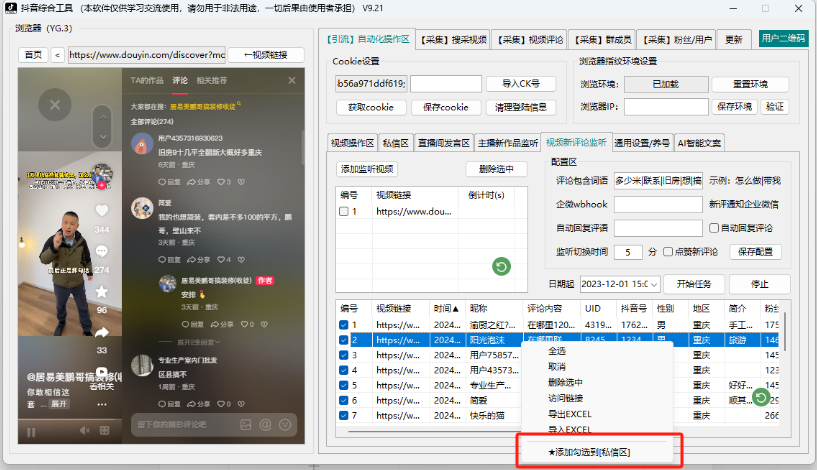Switch to the 私信区 tab
817x470 pixels.
[x=395, y=143]
